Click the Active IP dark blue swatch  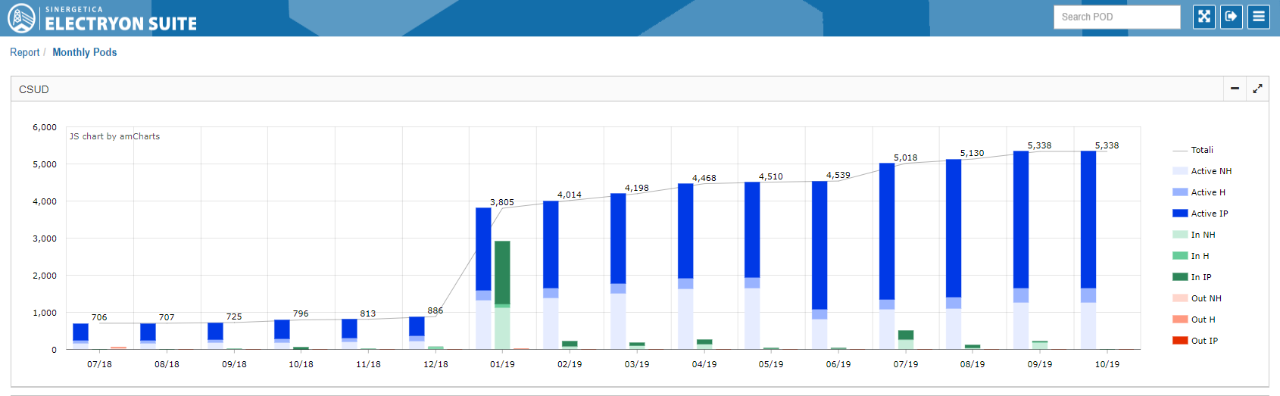[1179, 214]
